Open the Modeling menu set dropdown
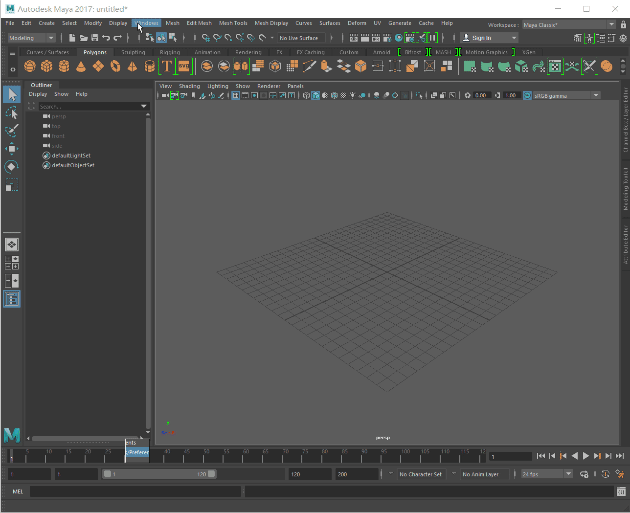Image resolution: width=630 pixels, height=513 pixels. point(36,38)
